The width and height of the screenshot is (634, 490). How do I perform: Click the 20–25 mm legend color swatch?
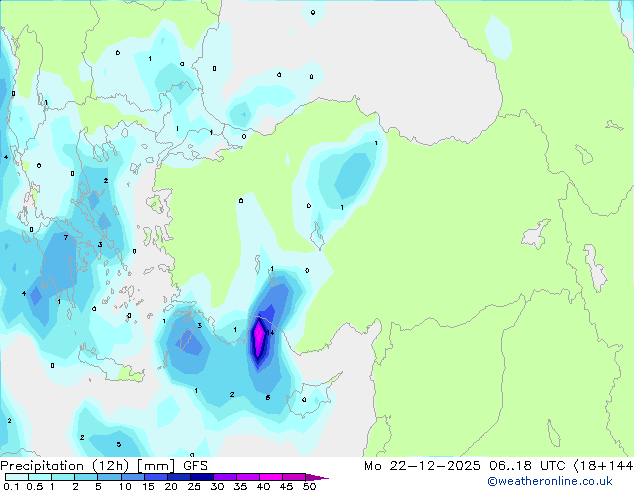(179, 477)
